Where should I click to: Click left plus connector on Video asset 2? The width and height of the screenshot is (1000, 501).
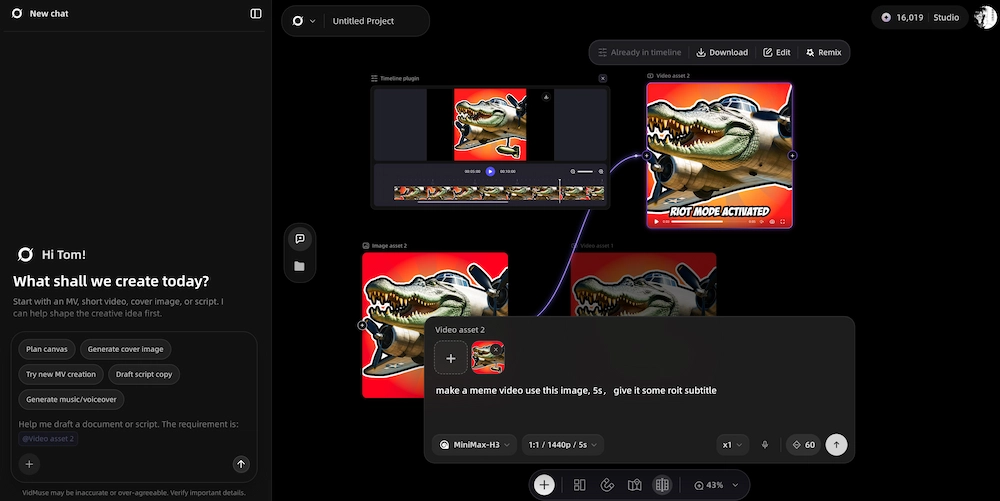point(647,156)
